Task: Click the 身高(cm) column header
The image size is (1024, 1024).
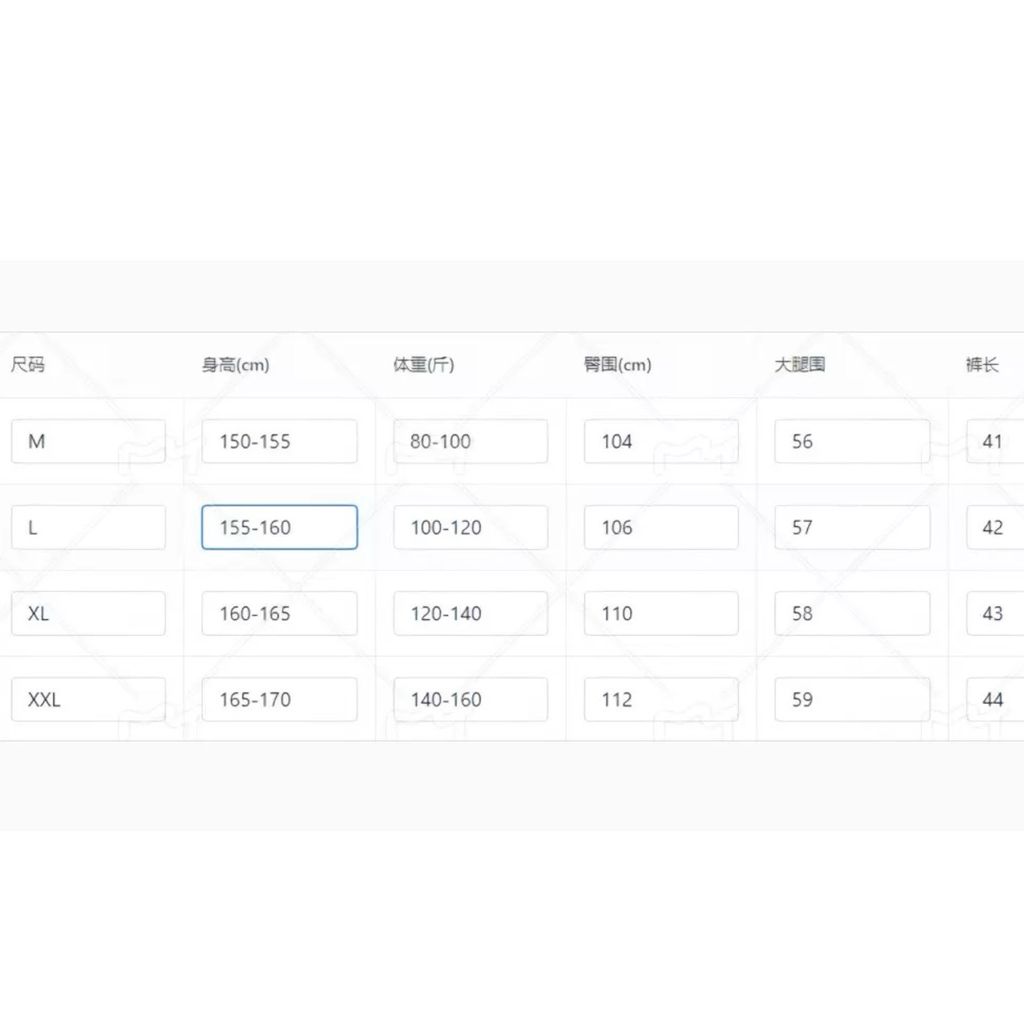Action: tap(236, 365)
